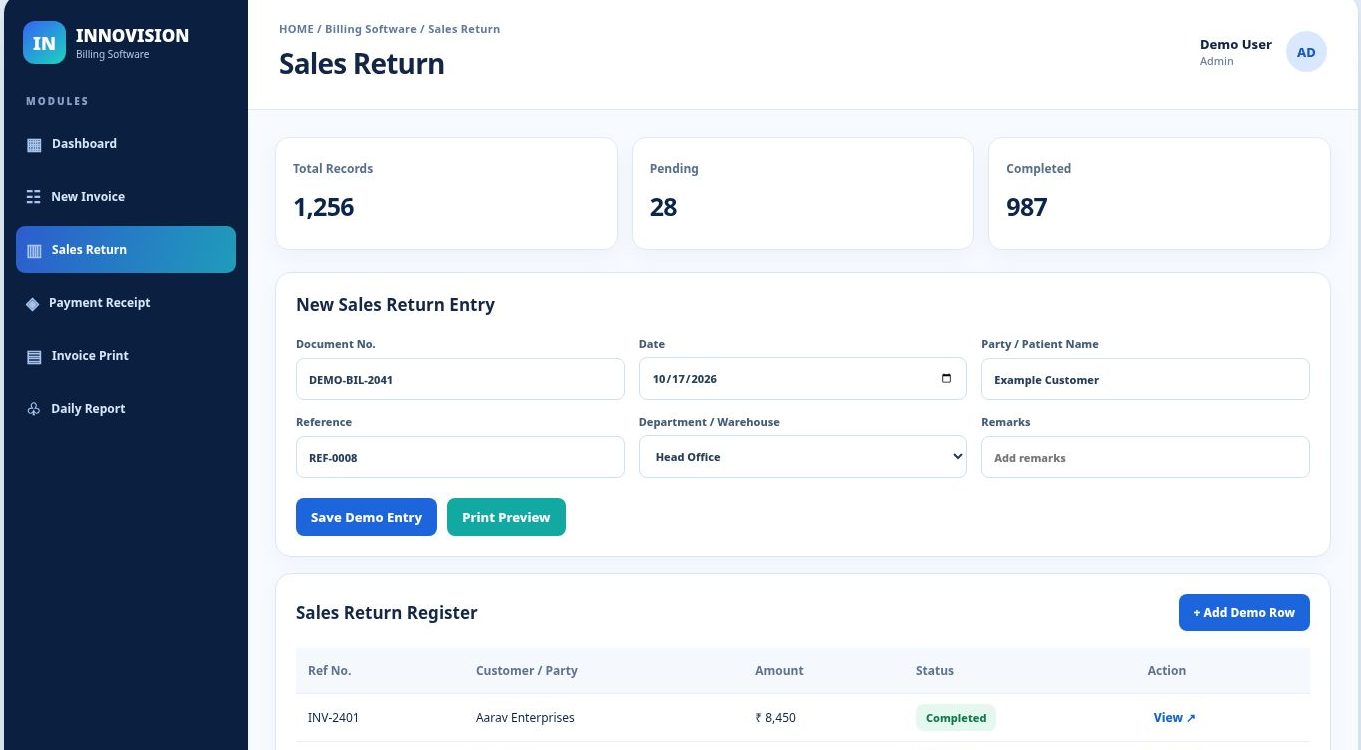Expand the Department / Warehouse dropdown

point(803,457)
